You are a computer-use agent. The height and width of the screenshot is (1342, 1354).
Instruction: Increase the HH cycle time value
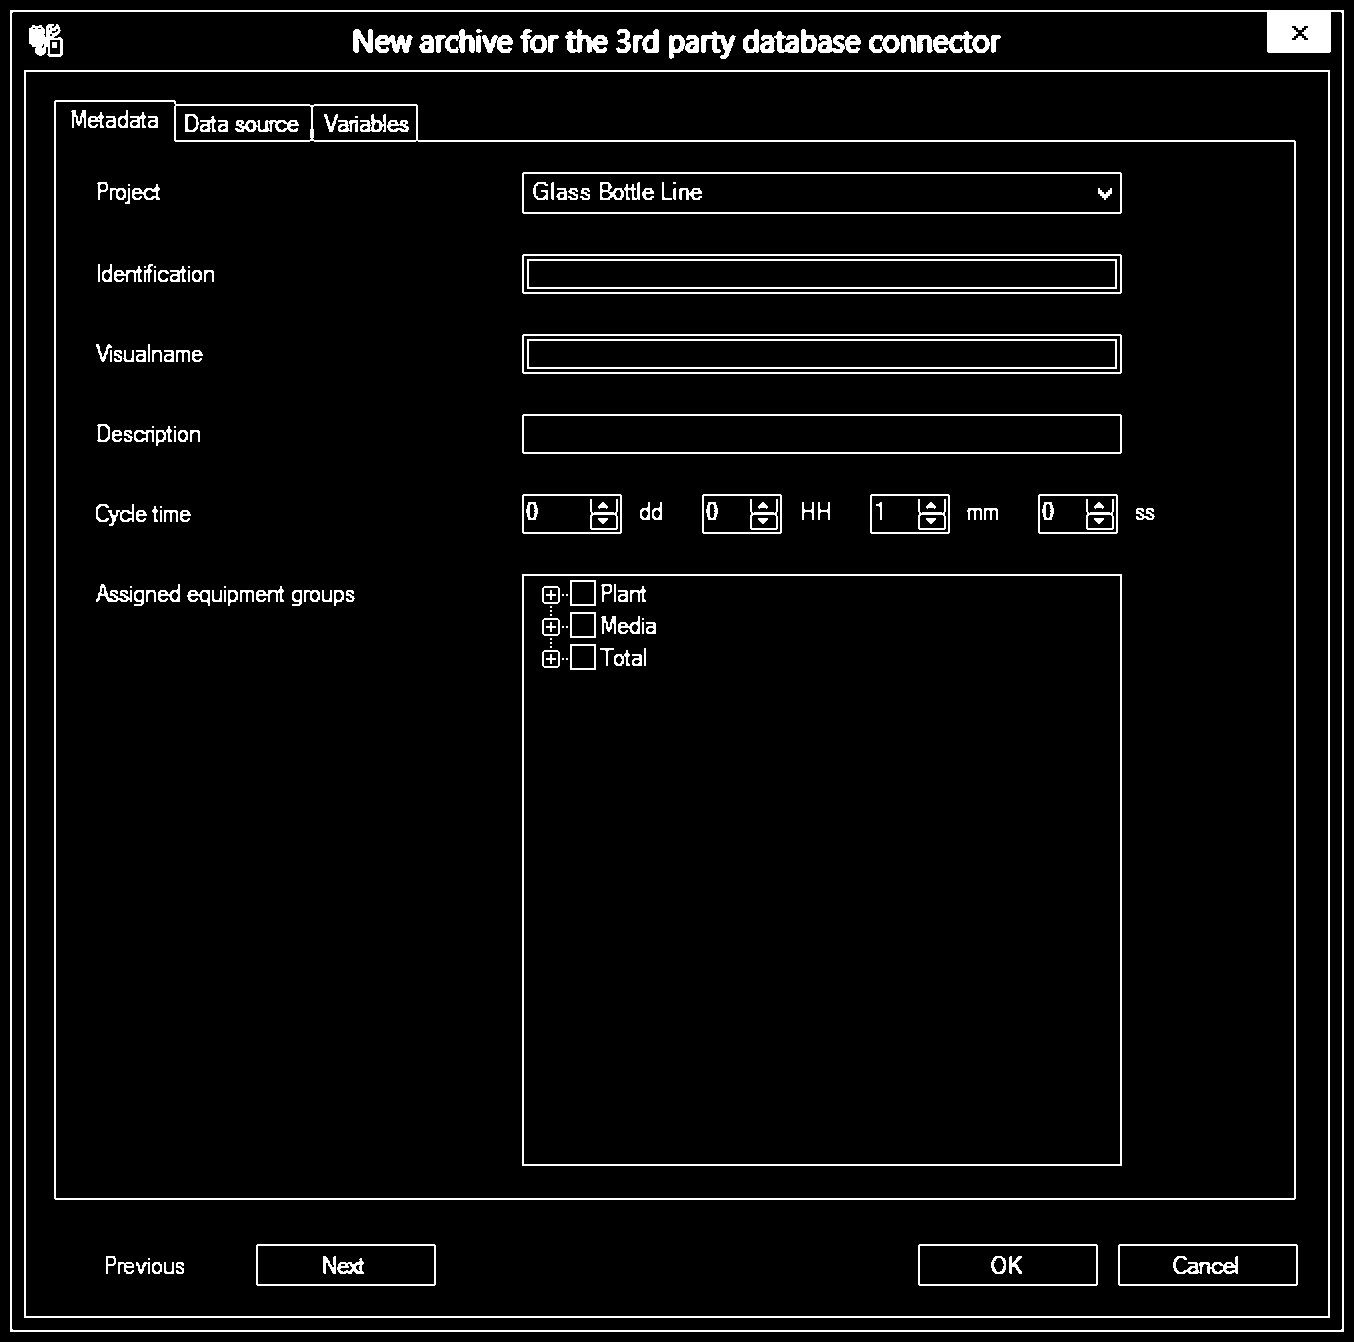point(764,506)
